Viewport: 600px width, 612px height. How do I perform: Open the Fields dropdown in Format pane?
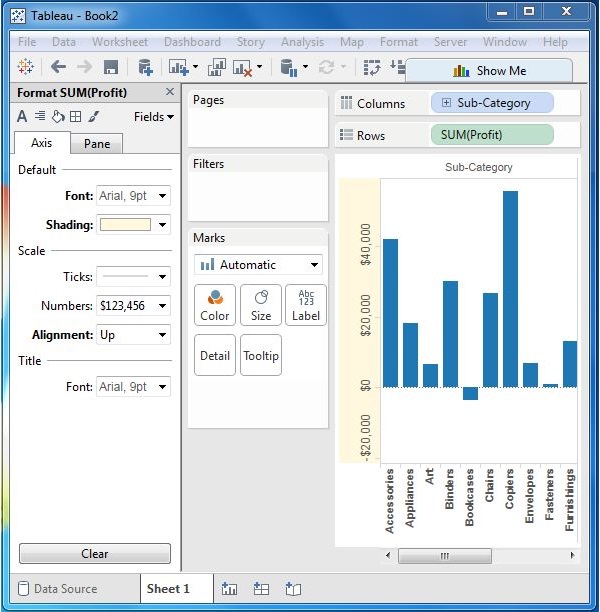153,116
